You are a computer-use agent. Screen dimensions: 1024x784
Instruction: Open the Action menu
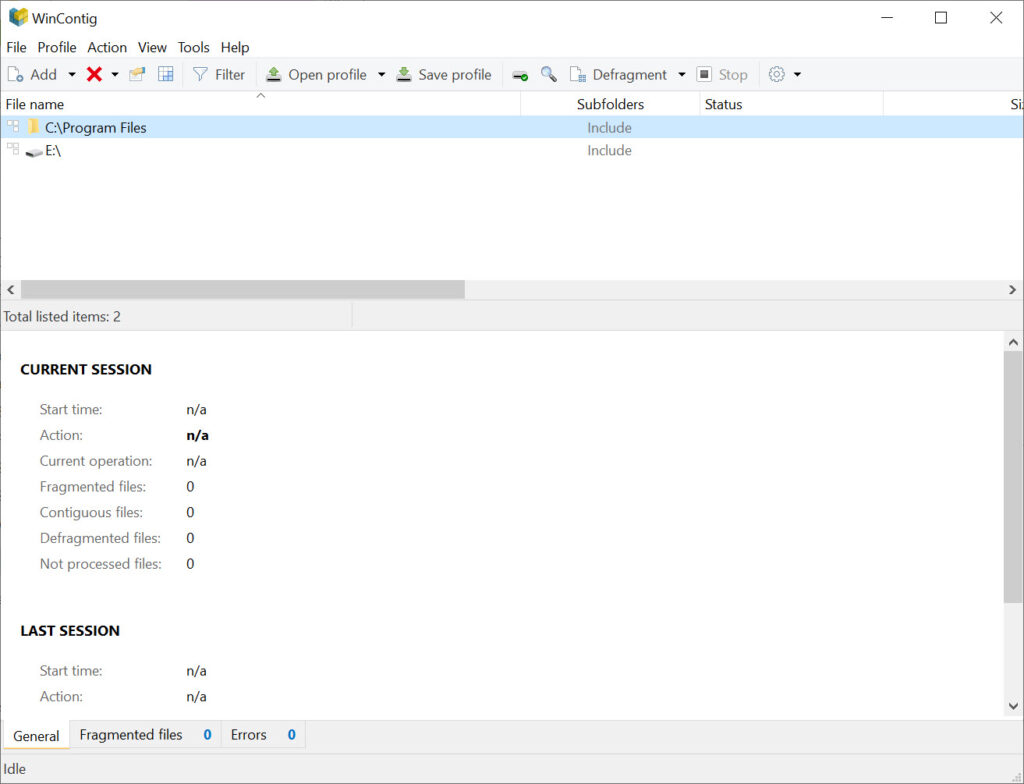[107, 47]
